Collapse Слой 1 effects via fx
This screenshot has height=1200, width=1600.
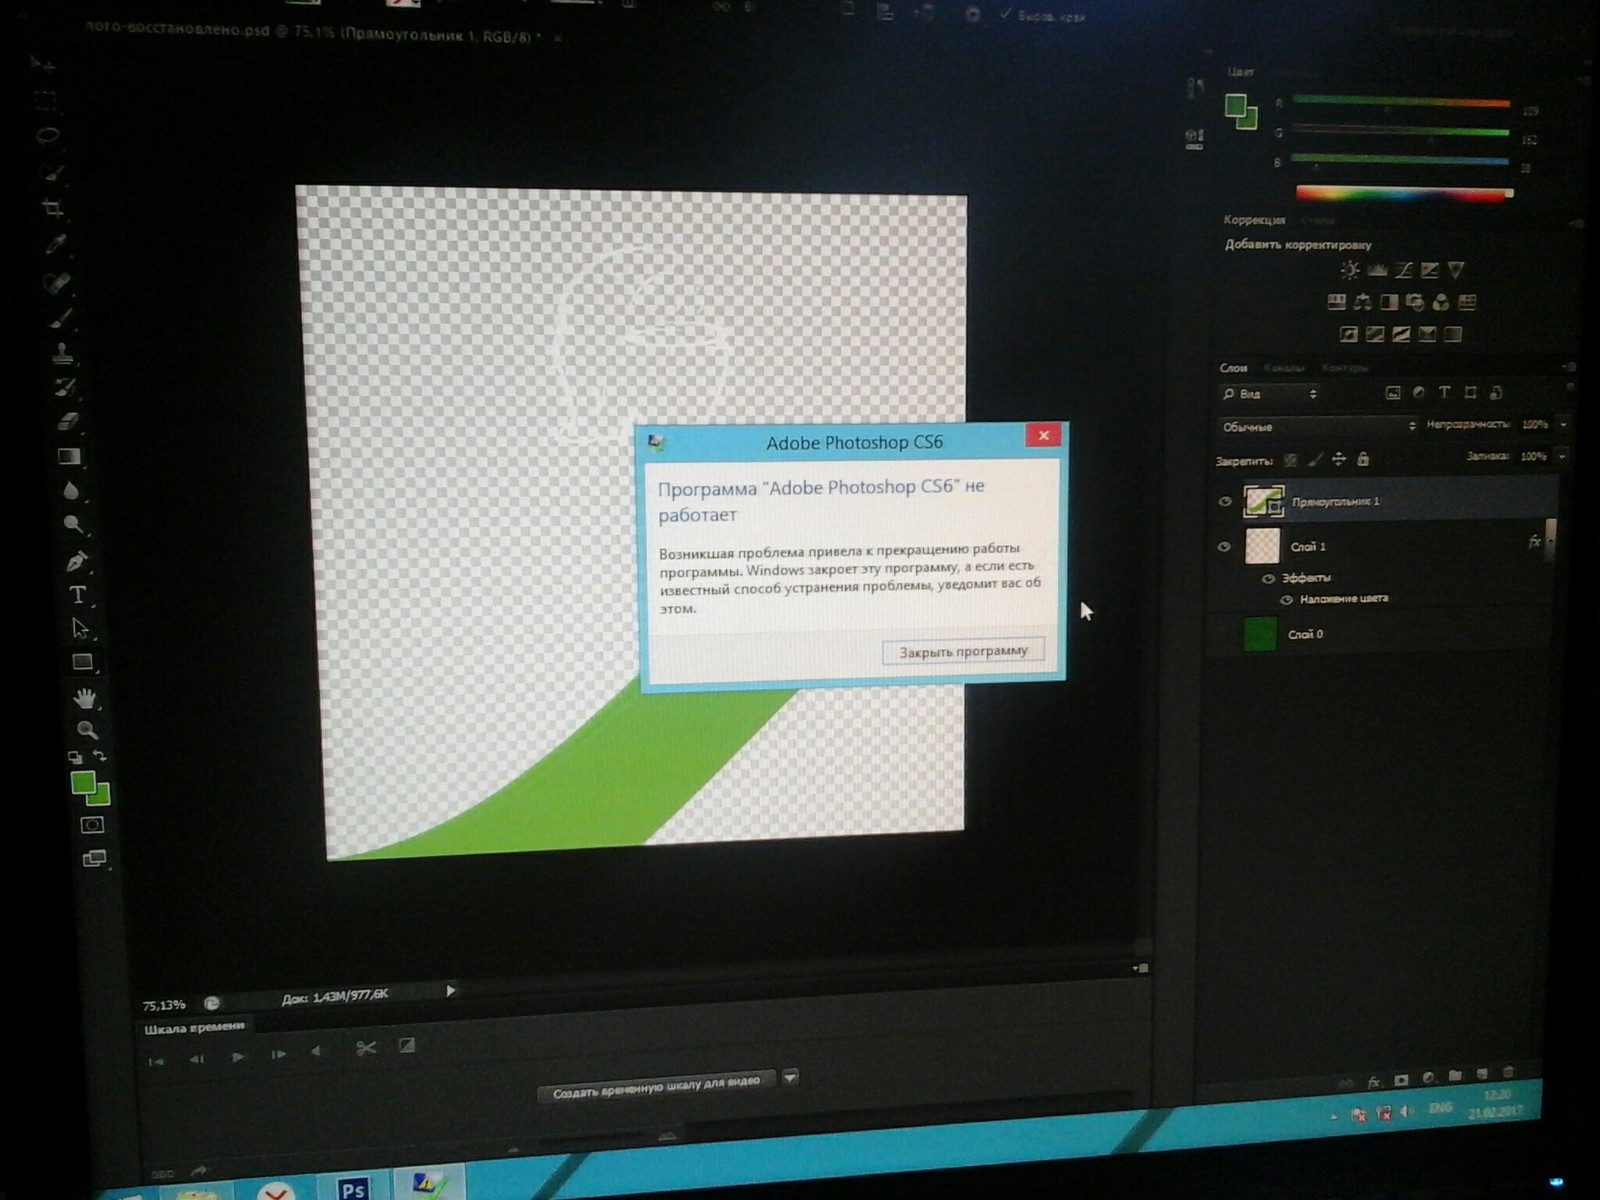1534,542
